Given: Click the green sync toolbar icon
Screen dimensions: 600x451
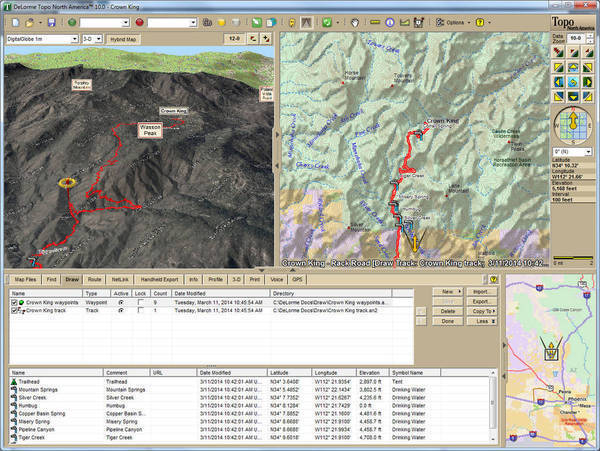Looking at the screenshot, I should click(326, 23).
